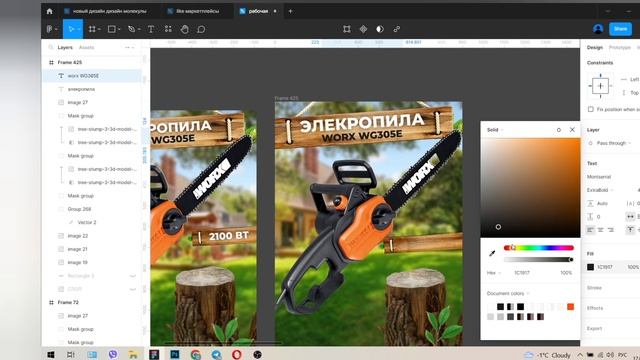
Task: Click the Share button
Action: click(620, 29)
